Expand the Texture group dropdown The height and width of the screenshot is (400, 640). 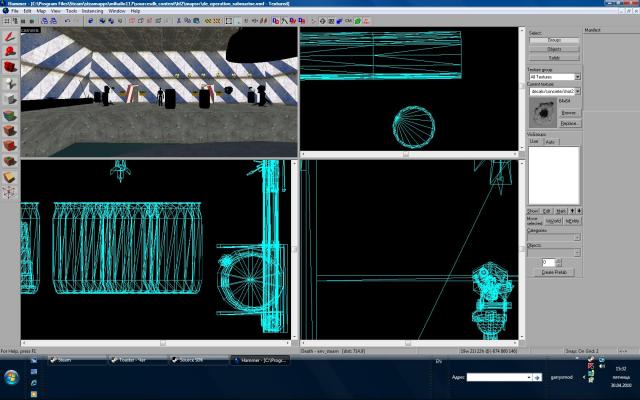[577, 76]
